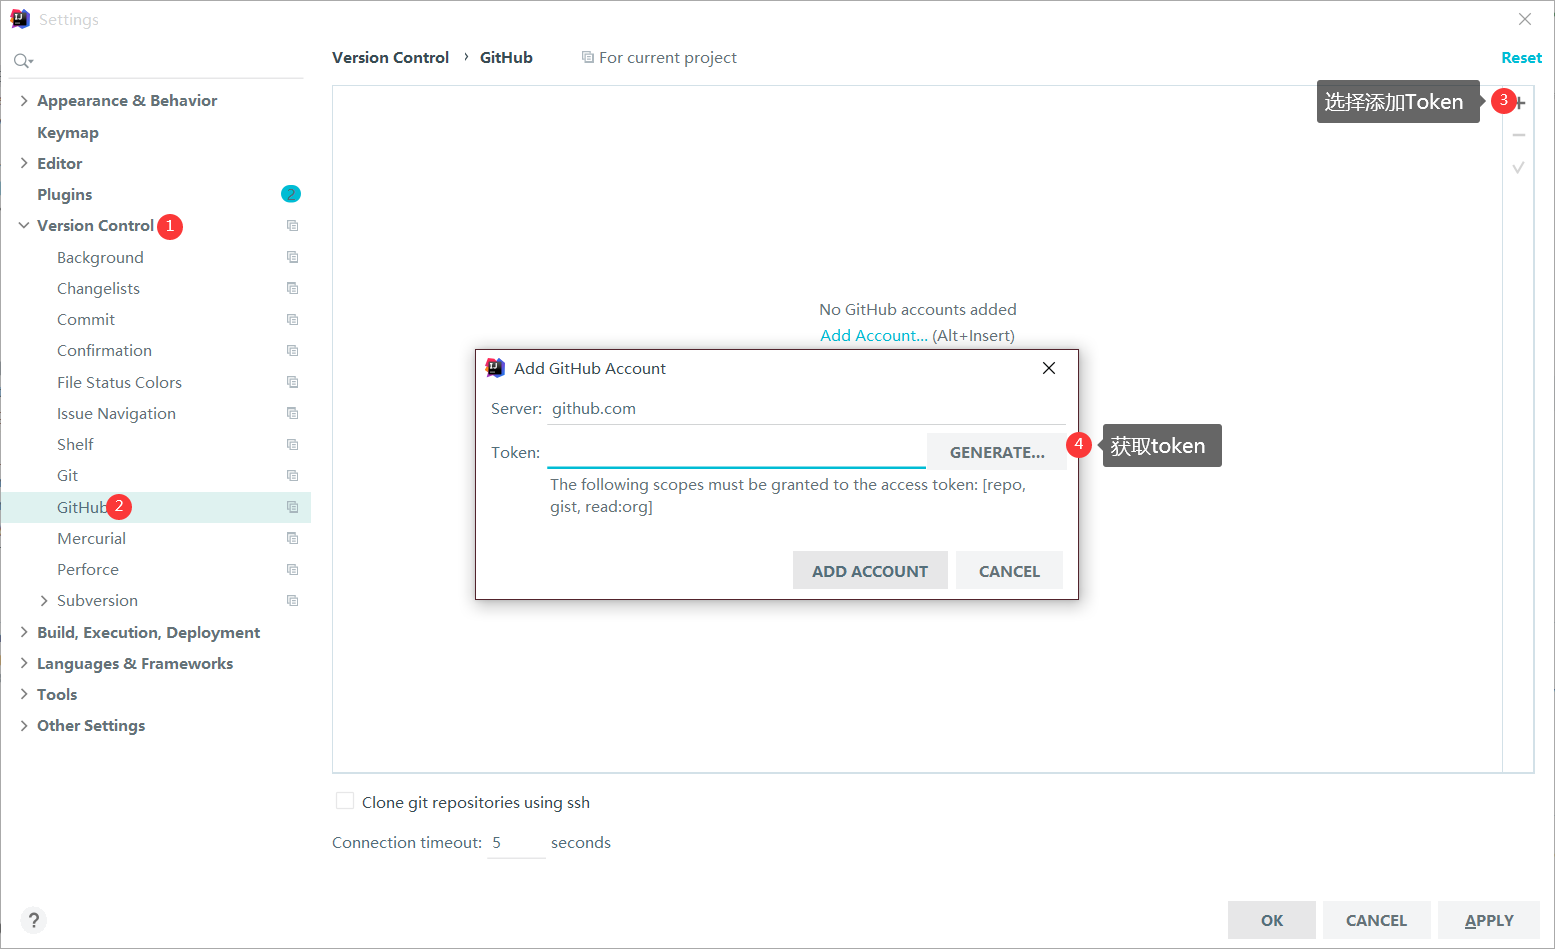Click project icon beside Confirmation row

[x=293, y=351]
